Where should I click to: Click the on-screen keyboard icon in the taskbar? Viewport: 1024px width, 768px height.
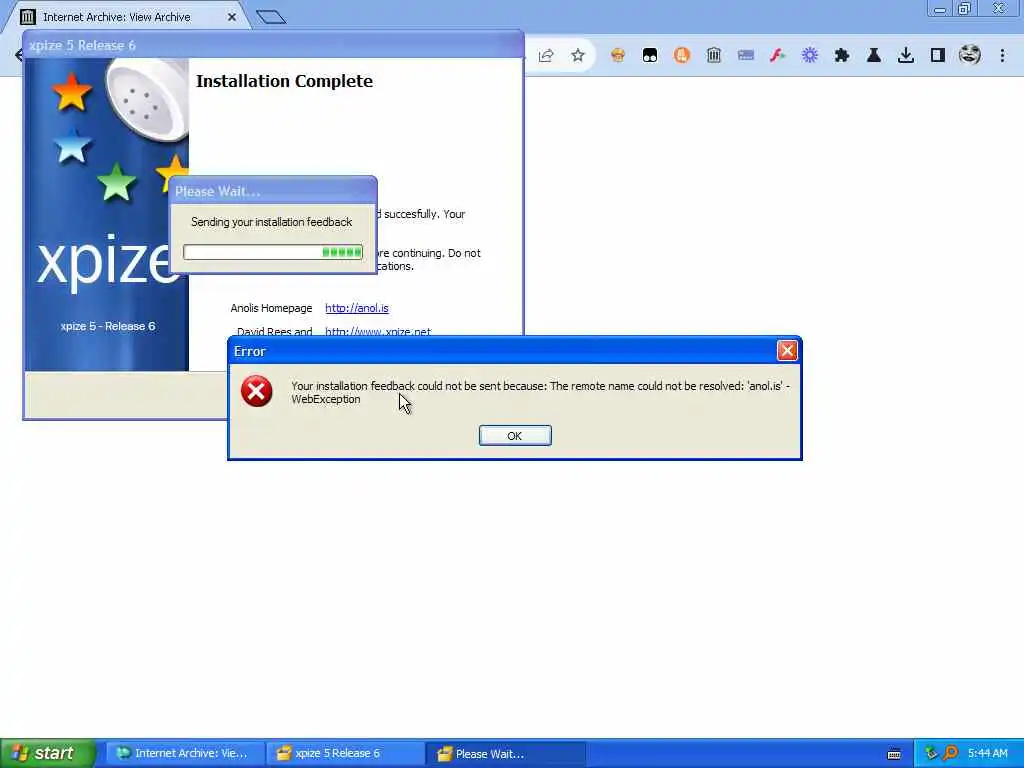[894, 754]
